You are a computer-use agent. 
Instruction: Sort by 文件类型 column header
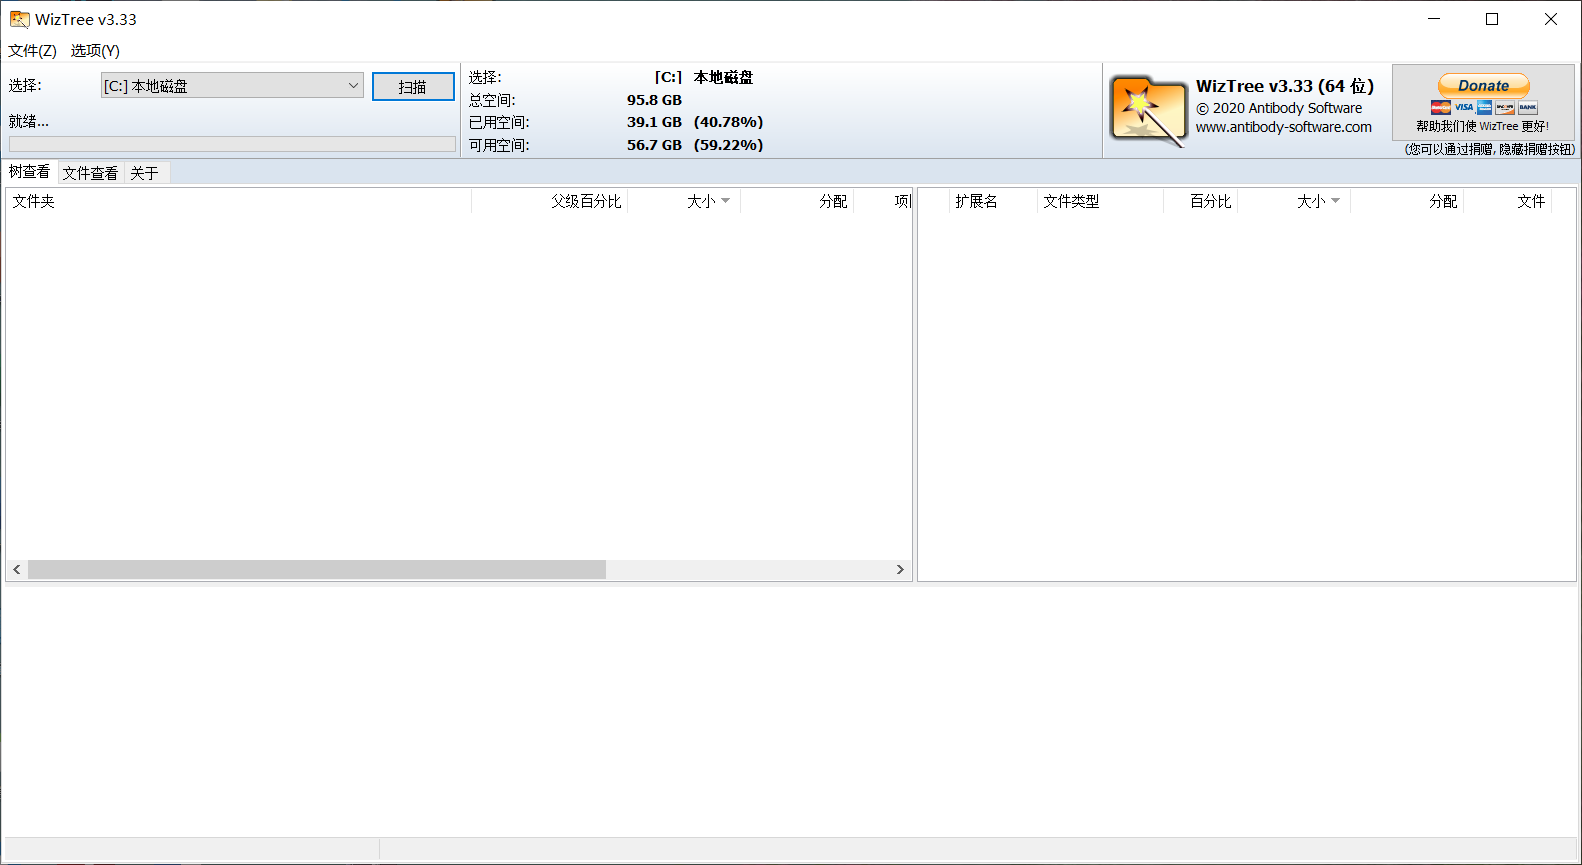pyautogui.click(x=1100, y=201)
